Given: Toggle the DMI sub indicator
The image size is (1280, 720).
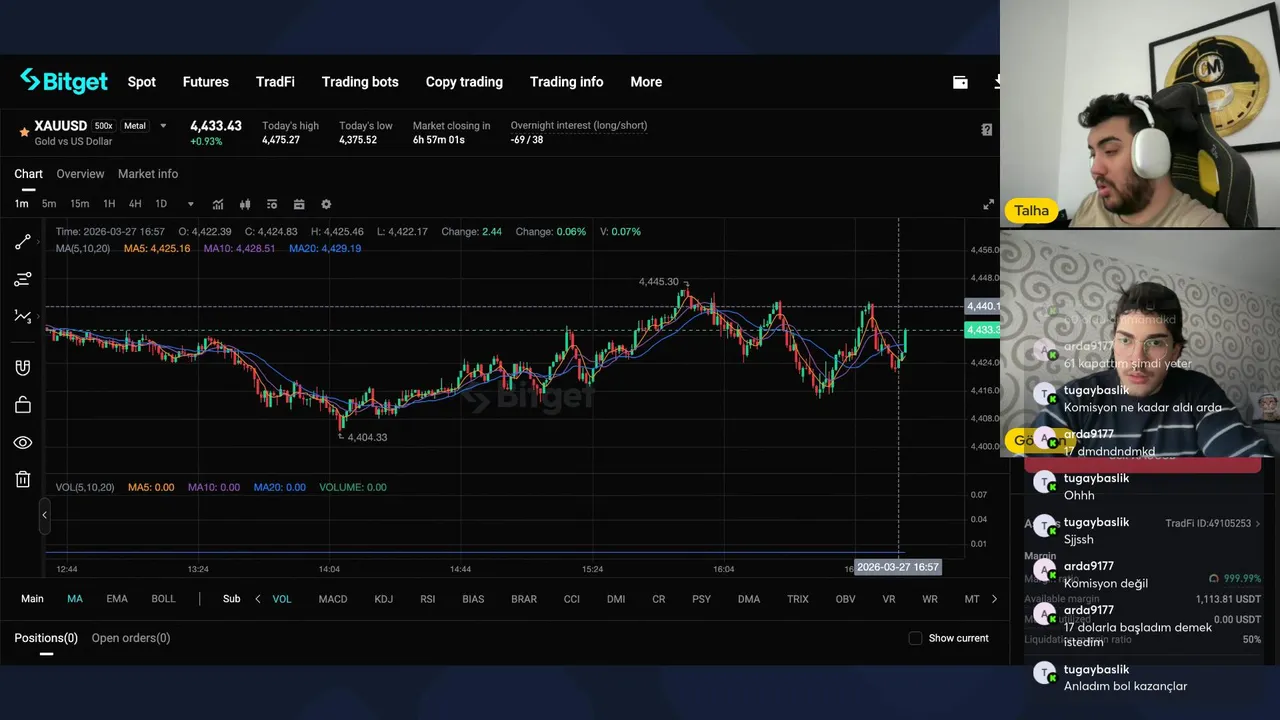Looking at the screenshot, I should click(616, 599).
